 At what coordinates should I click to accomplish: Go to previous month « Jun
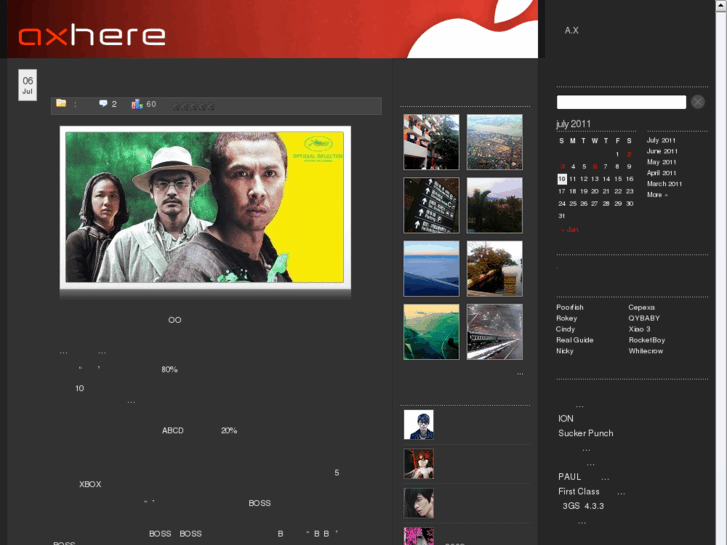pos(569,230)
